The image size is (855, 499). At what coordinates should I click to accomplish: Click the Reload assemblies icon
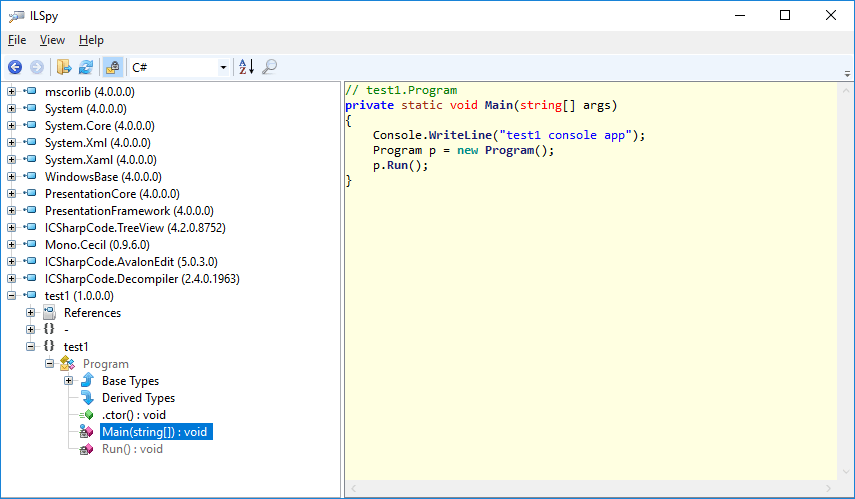point(86,67)
